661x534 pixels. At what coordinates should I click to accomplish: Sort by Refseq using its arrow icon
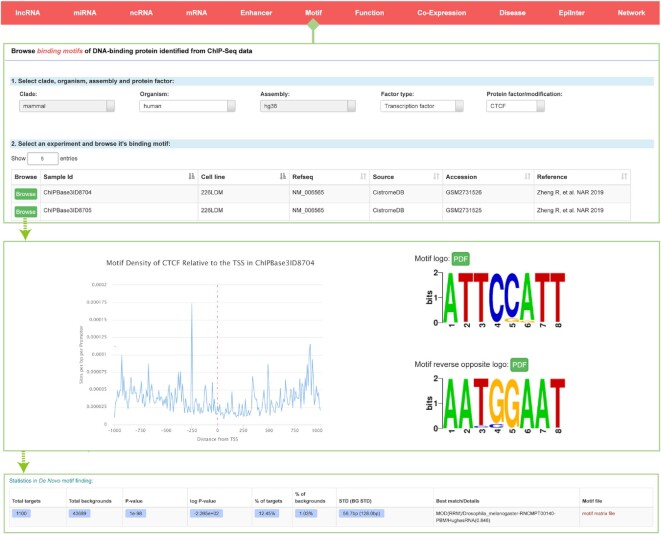pyautogui.click(x=363, y=177)
